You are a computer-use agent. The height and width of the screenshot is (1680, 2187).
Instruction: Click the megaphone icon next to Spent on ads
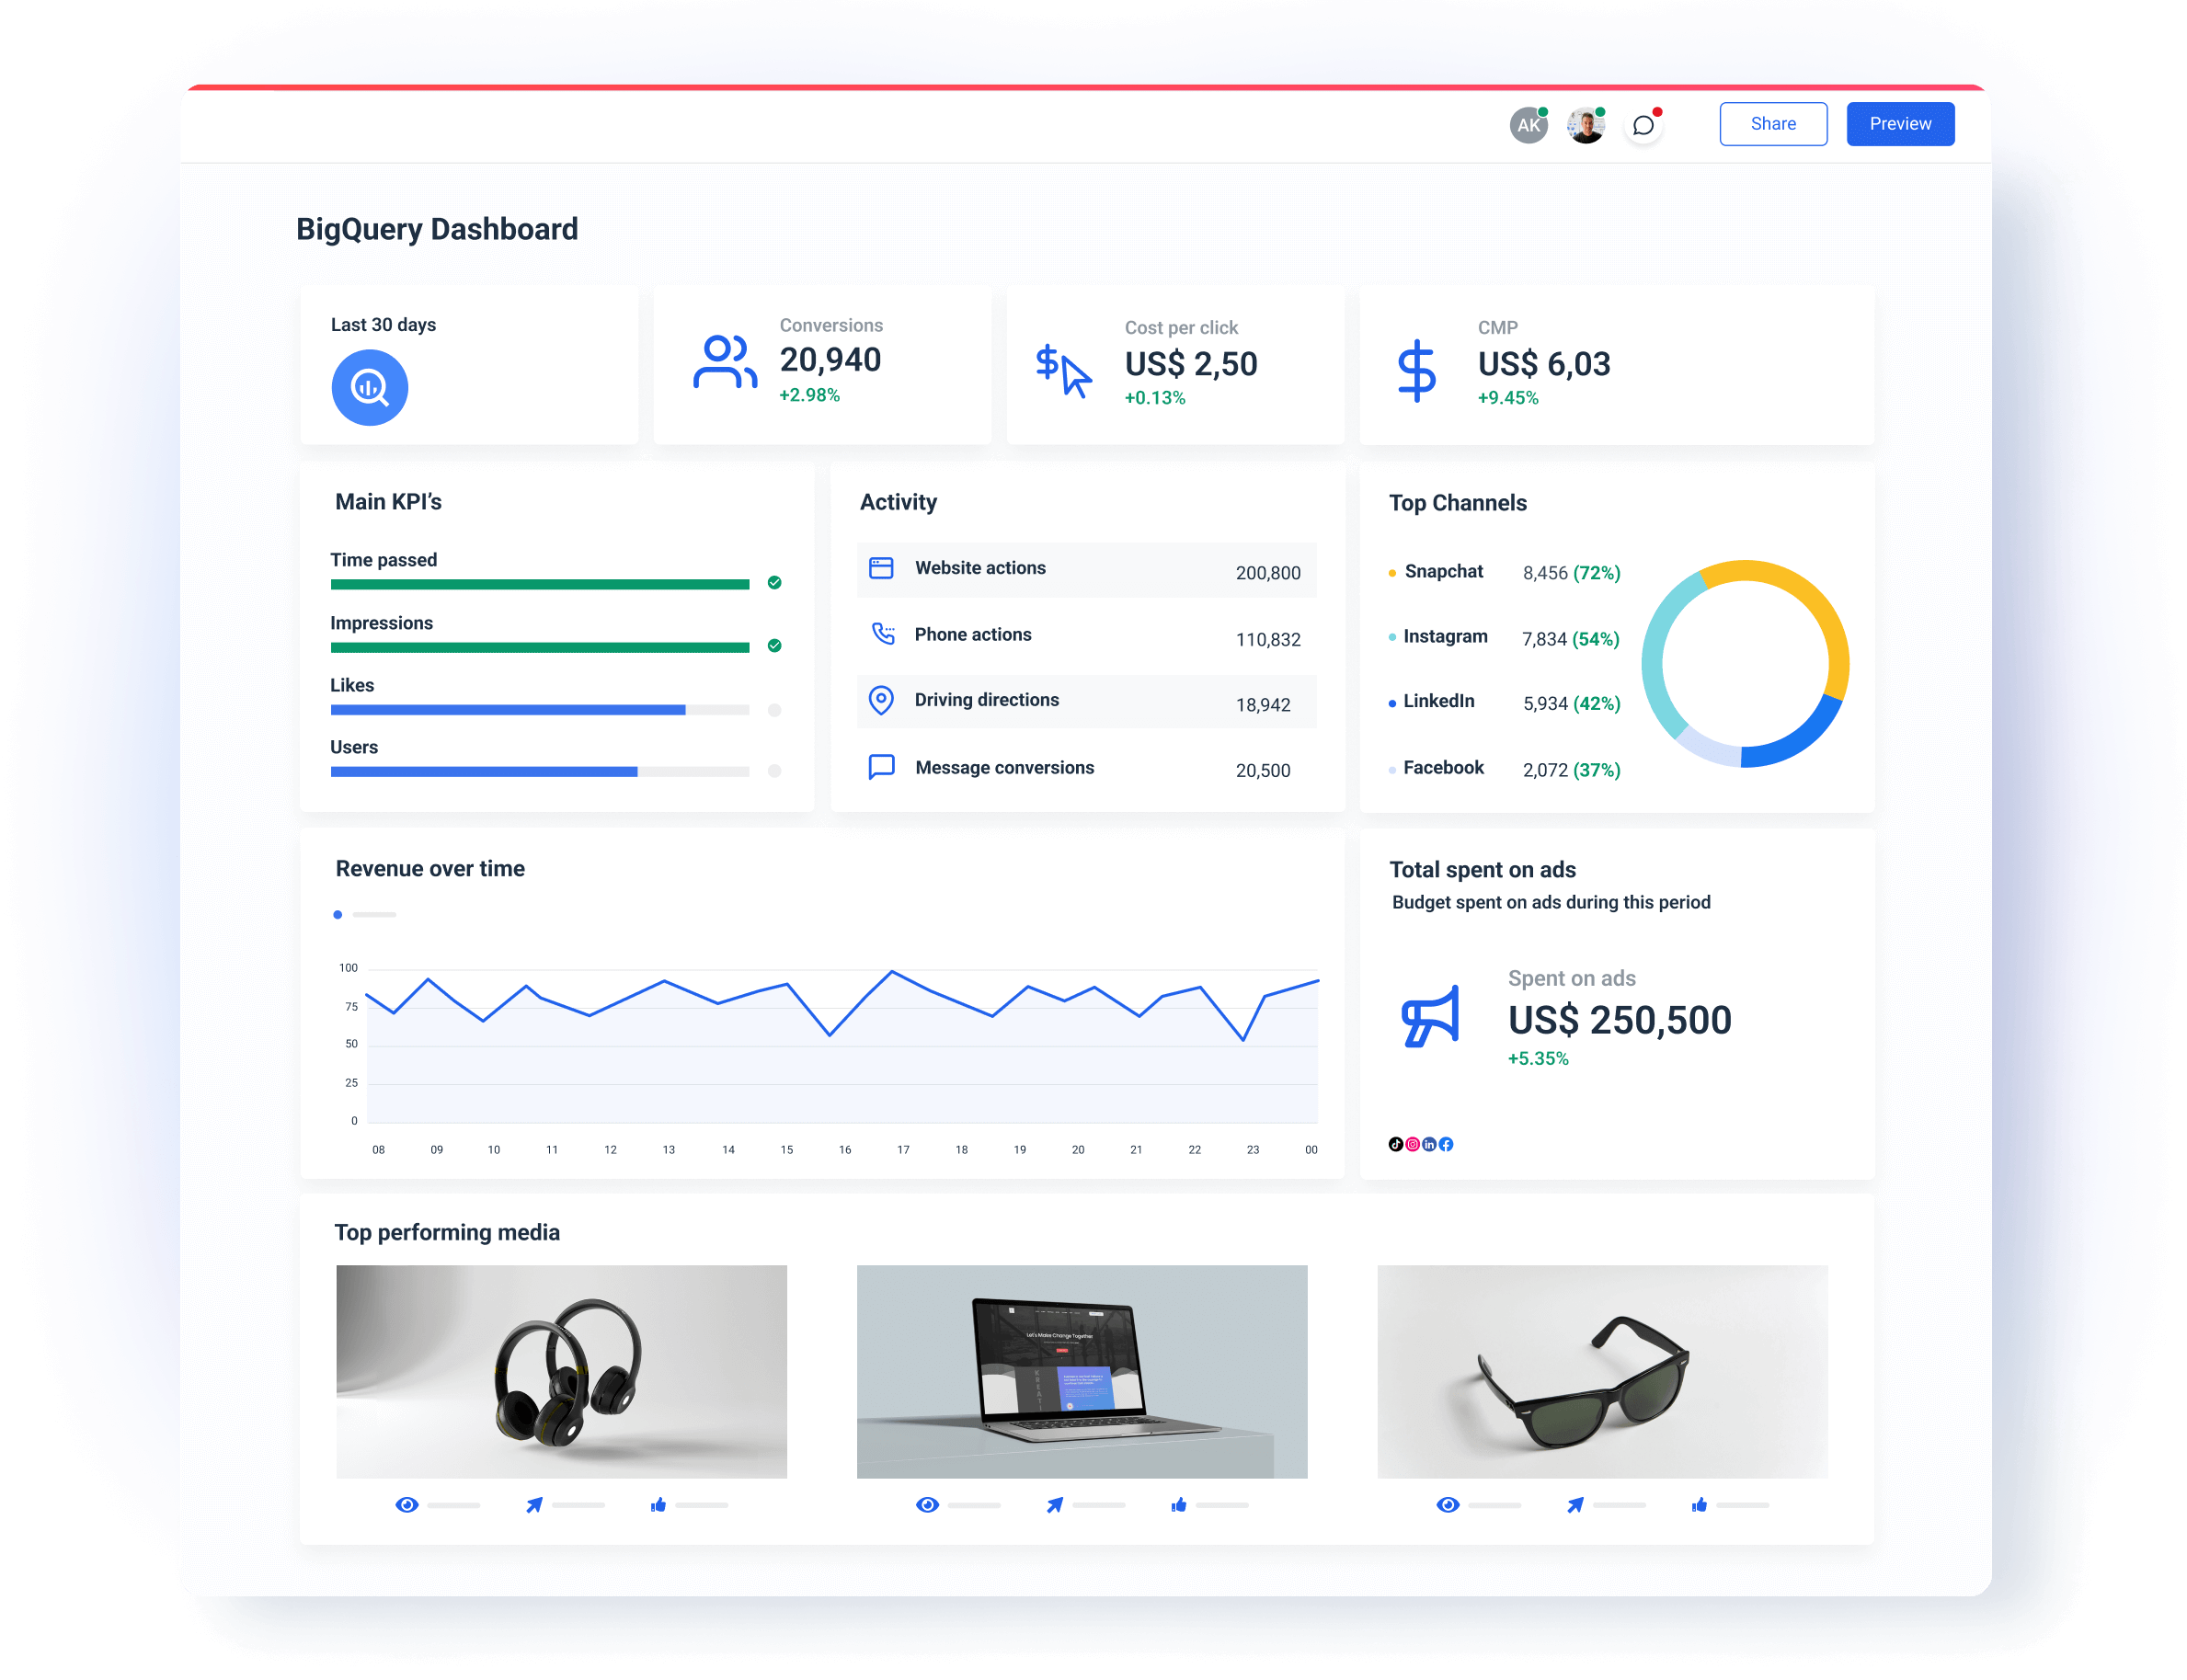1428,1017
